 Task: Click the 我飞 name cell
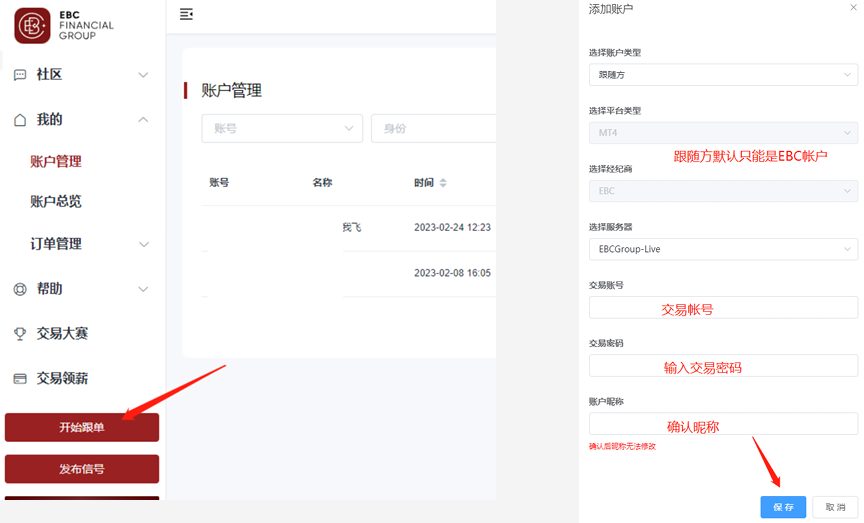pyautogui.click(x=352, y=227)
